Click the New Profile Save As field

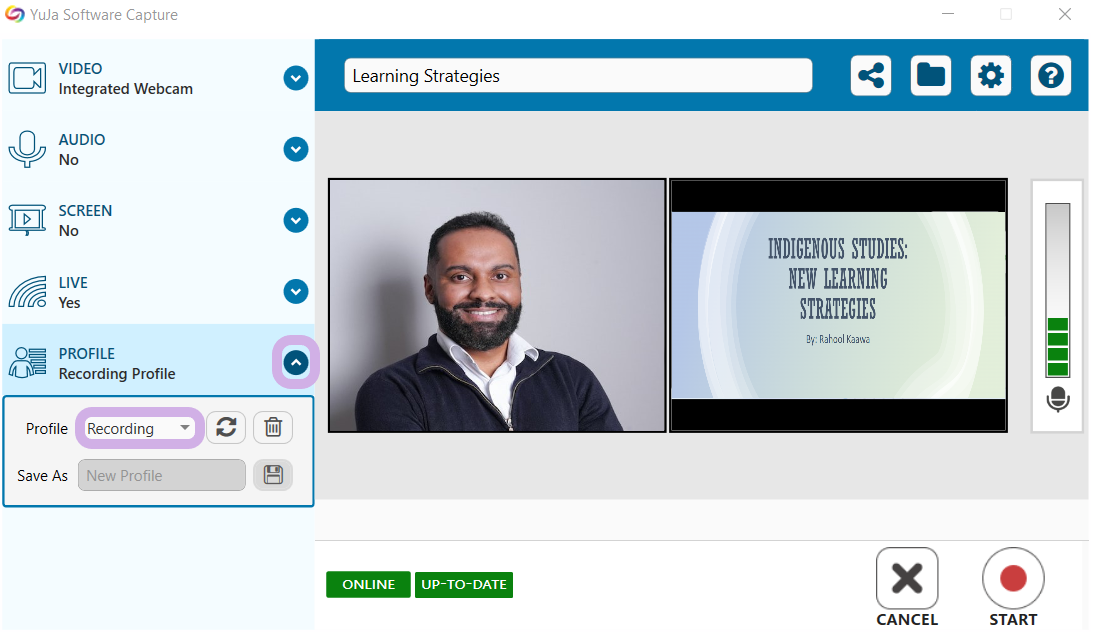(x=161, y=476)
